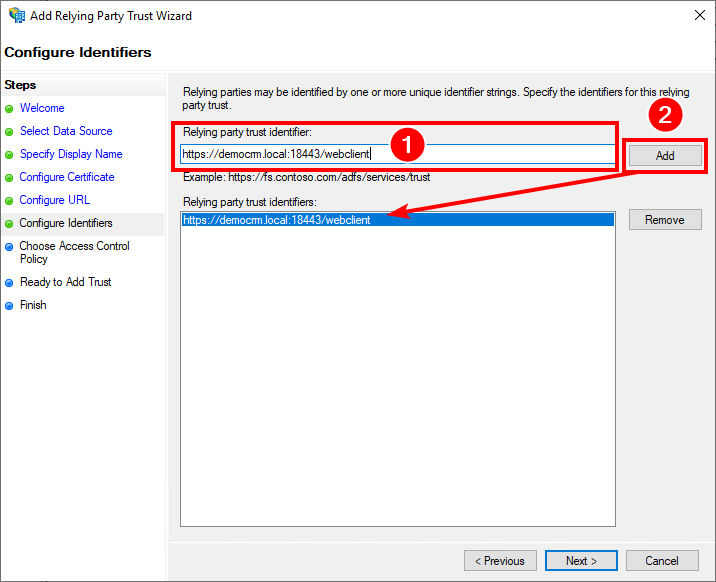The image size is (716, 582).
Task: Remove the selected trust identifier
Action: [665, 220]
